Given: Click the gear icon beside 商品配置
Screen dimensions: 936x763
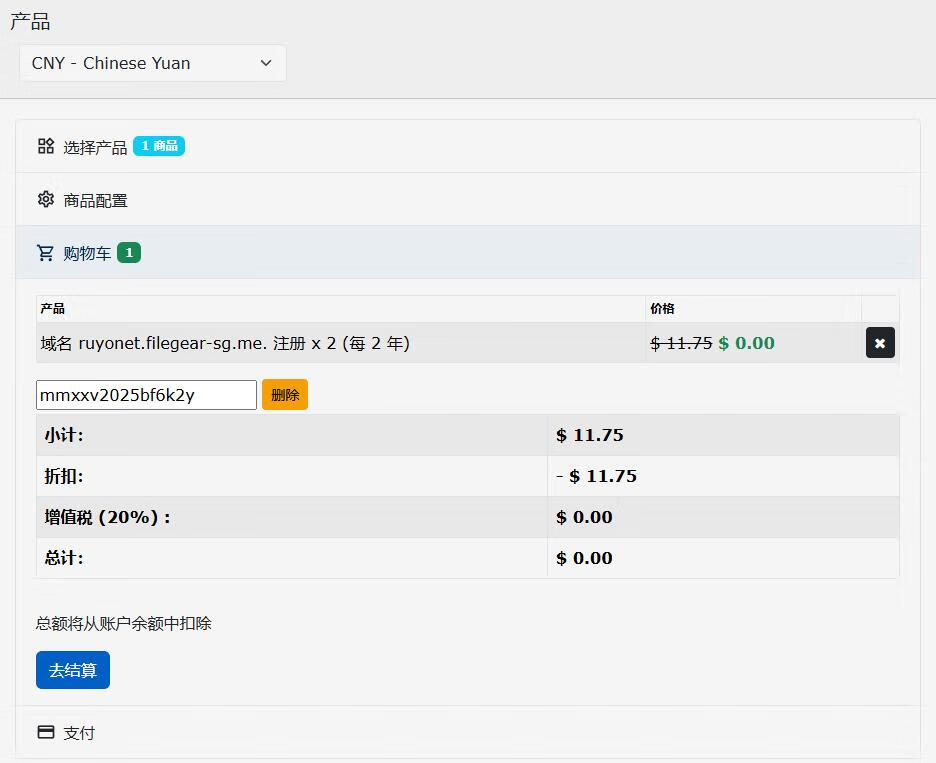Looking at the screenshot, I should point(46,199).
